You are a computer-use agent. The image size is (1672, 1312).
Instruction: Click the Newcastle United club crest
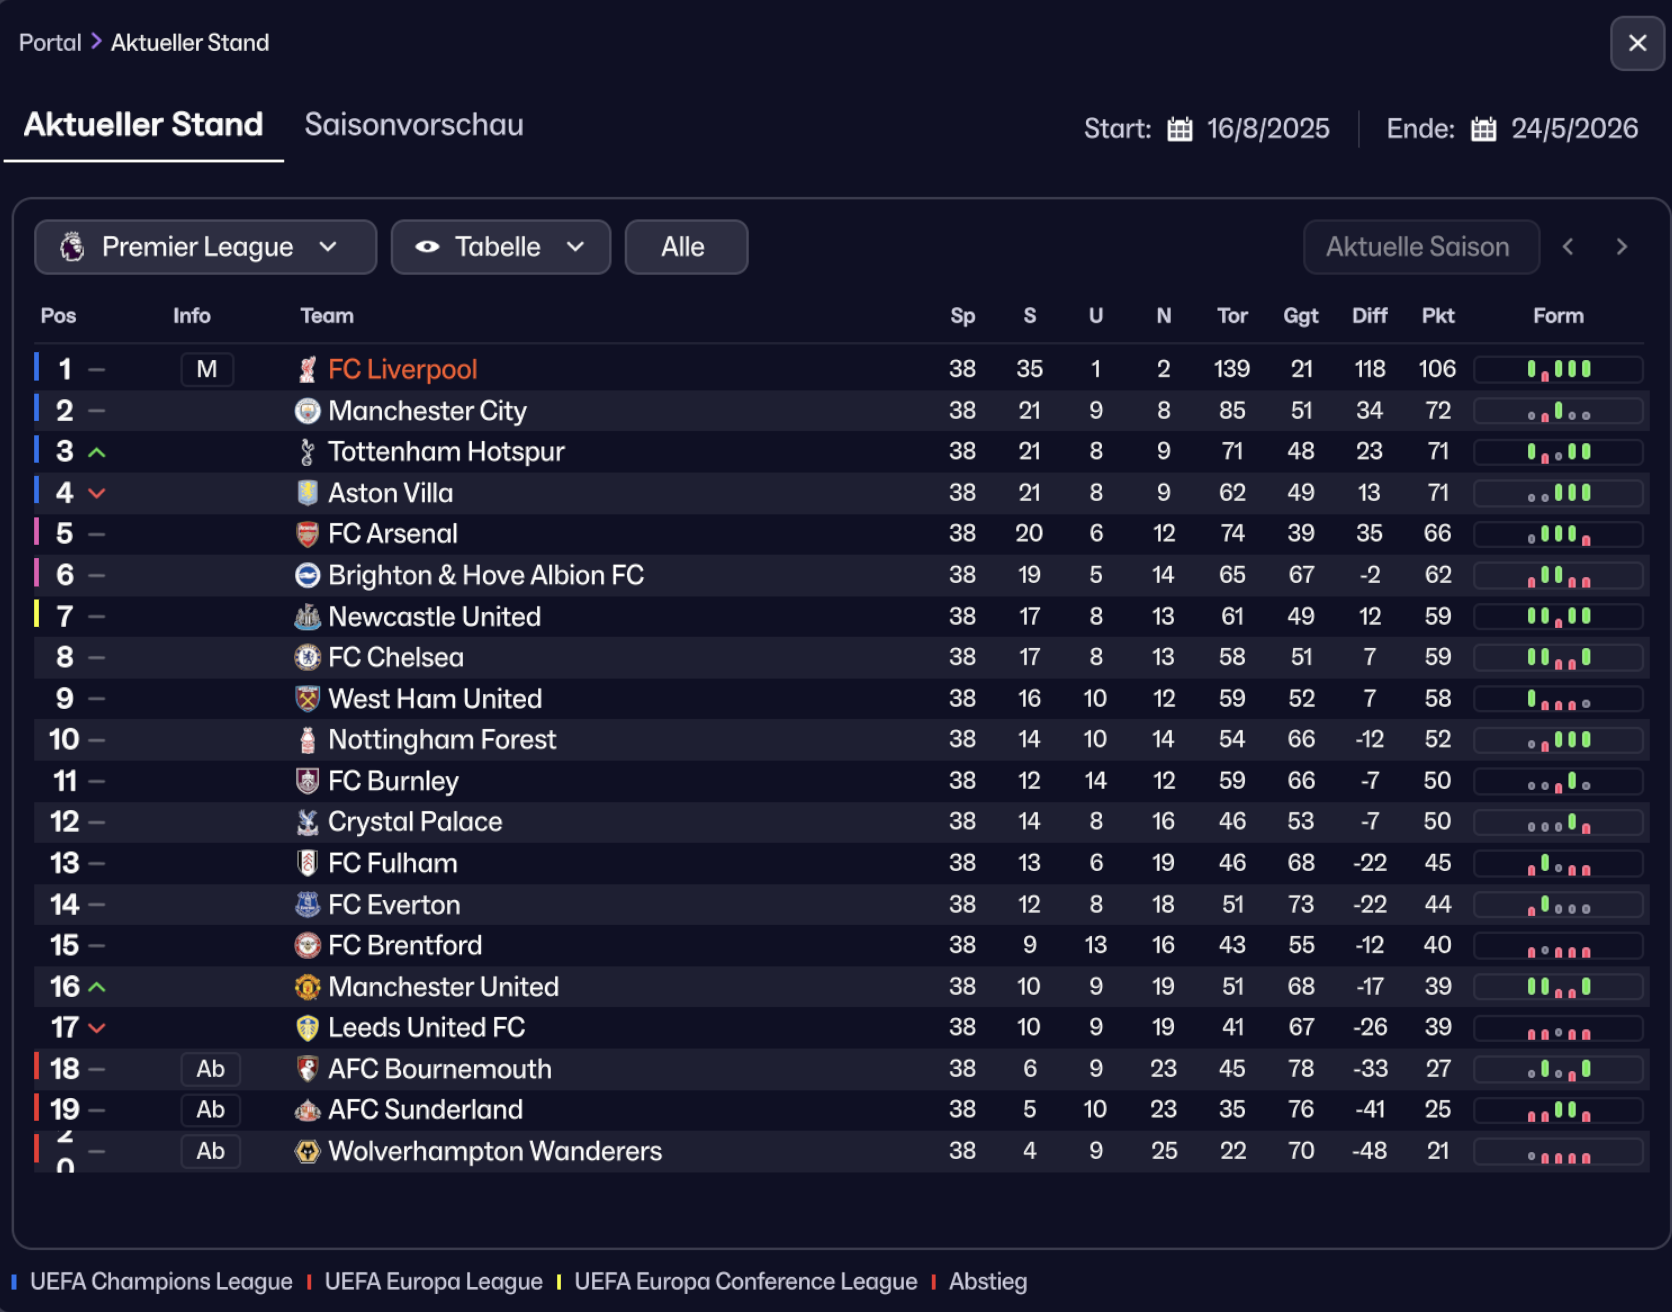point(308,617)
